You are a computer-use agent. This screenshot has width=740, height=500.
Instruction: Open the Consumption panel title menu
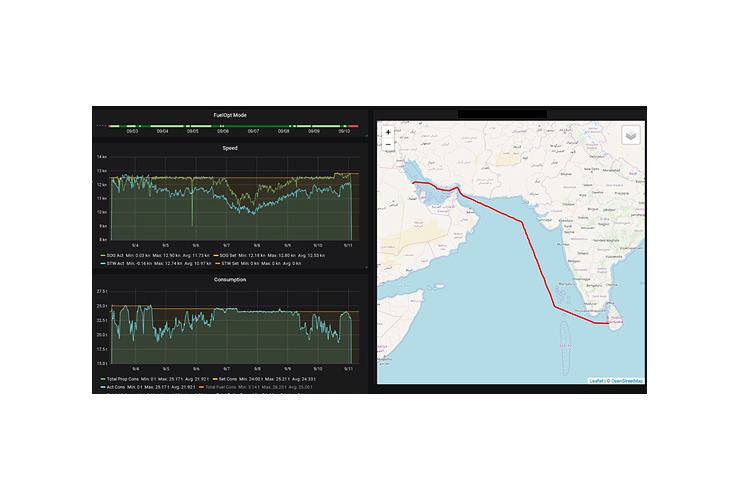coord(230,279)
